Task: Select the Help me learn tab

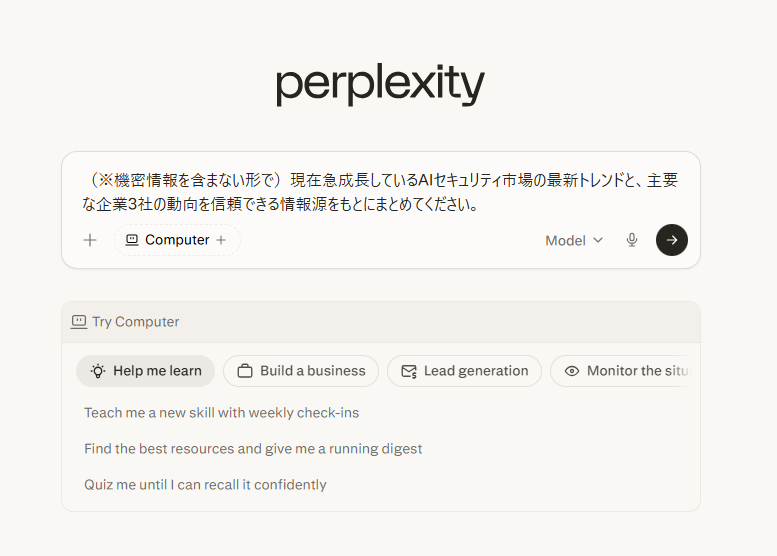Action: click(x=145, y=371)
